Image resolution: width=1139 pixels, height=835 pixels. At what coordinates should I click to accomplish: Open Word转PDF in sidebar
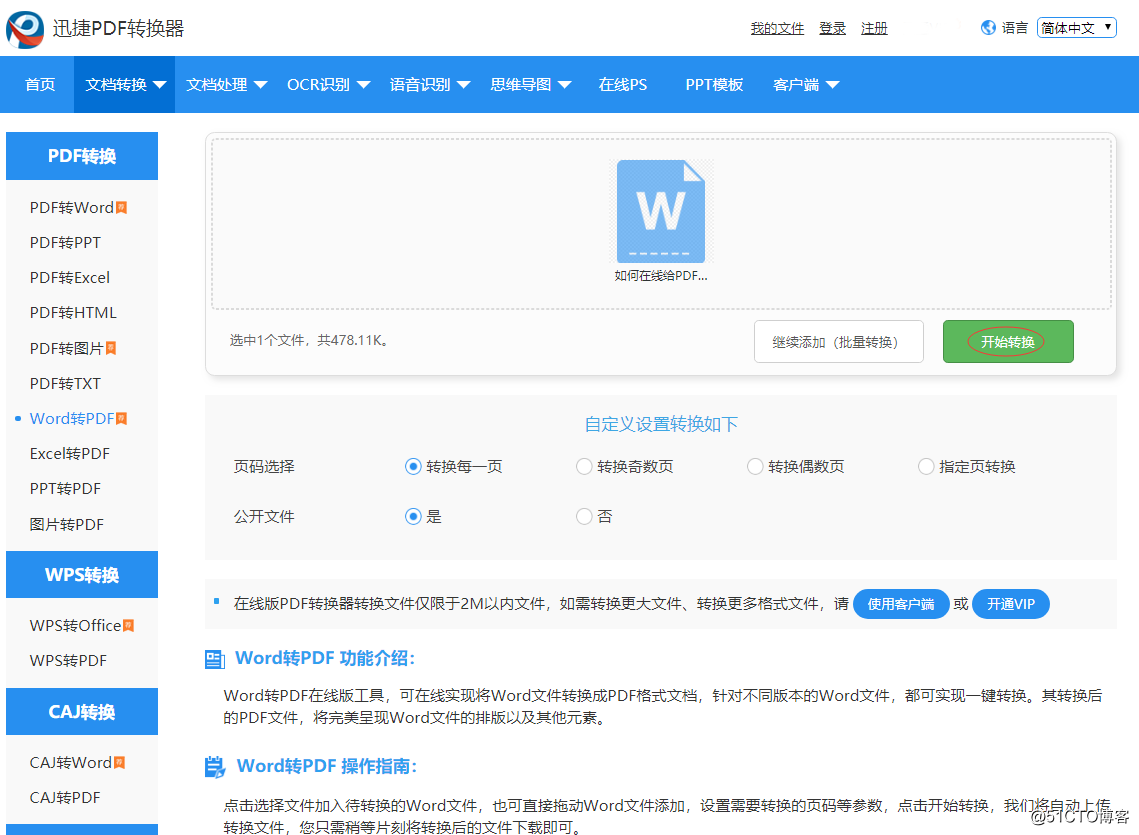pos(72,419)
